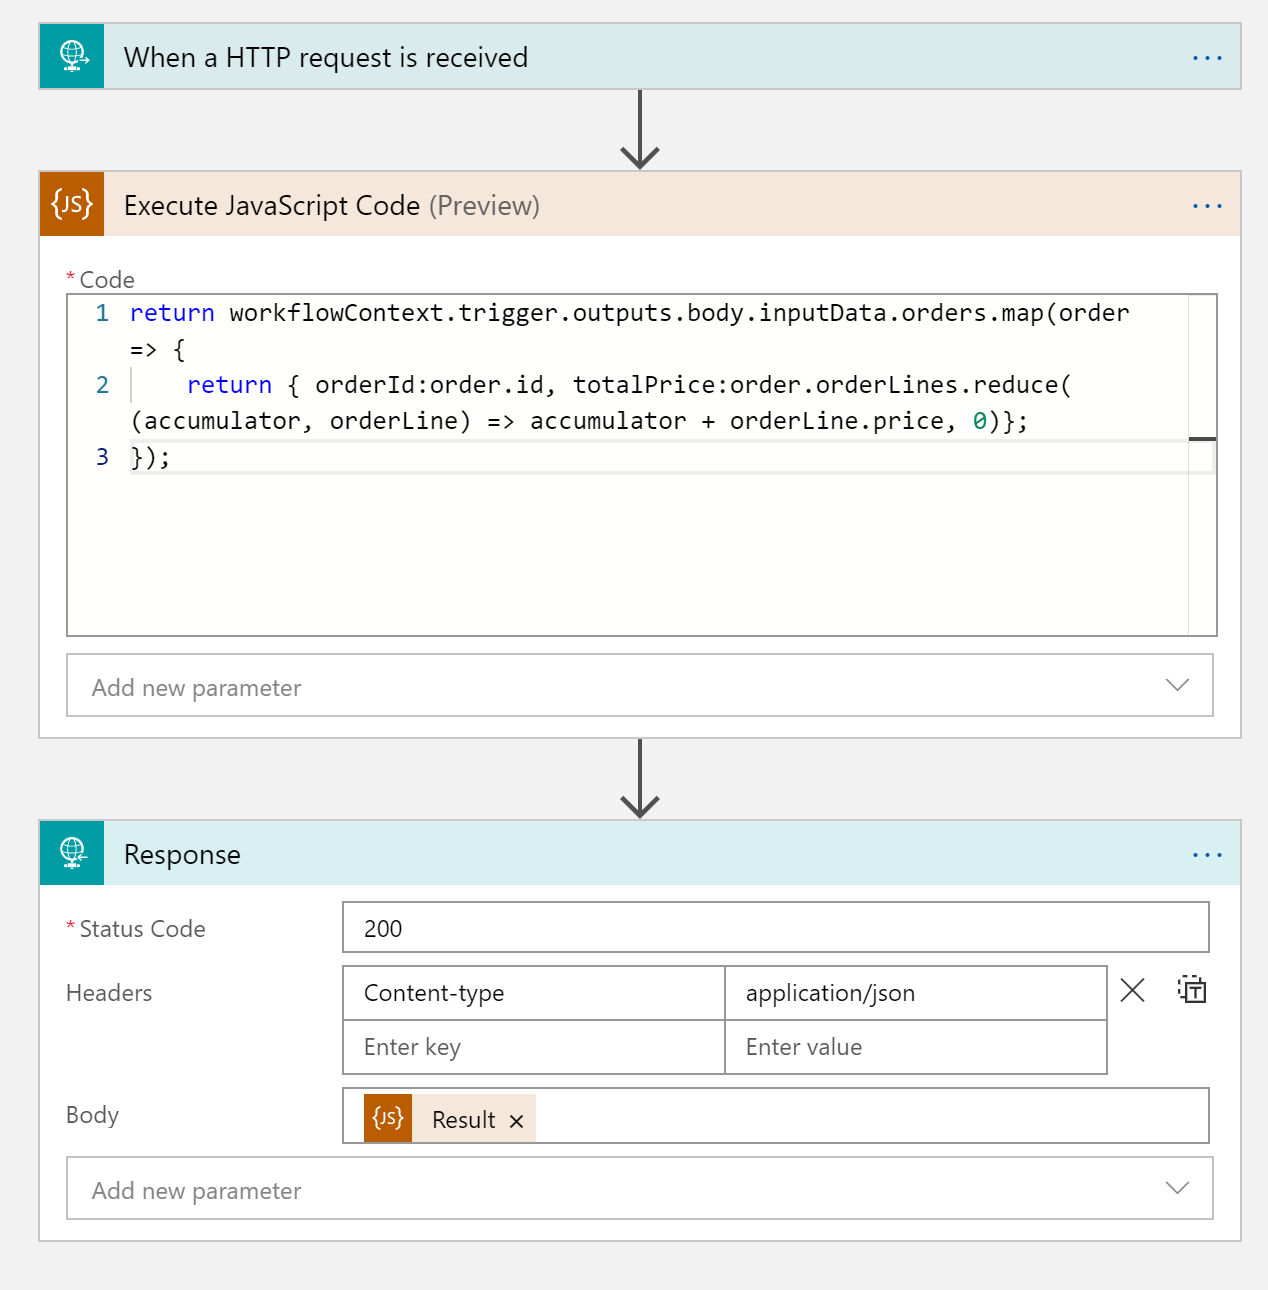Collapse the When a HTTP request is received card

pos(326,57)
